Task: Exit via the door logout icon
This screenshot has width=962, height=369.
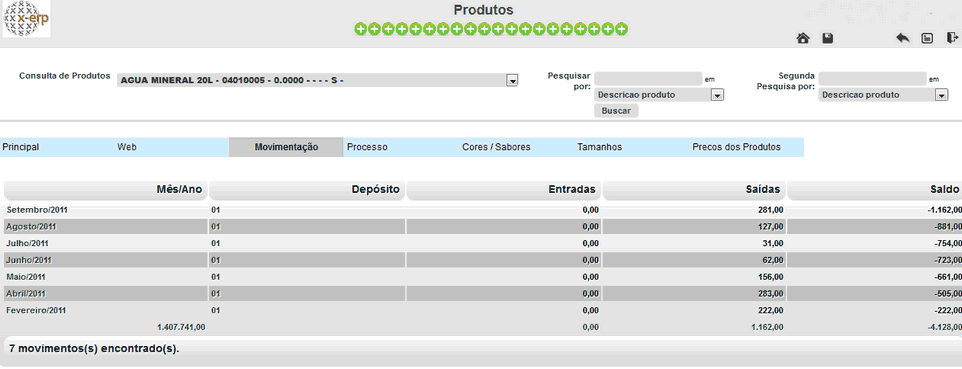Action: pyautogui.click(x=952, y=38)
